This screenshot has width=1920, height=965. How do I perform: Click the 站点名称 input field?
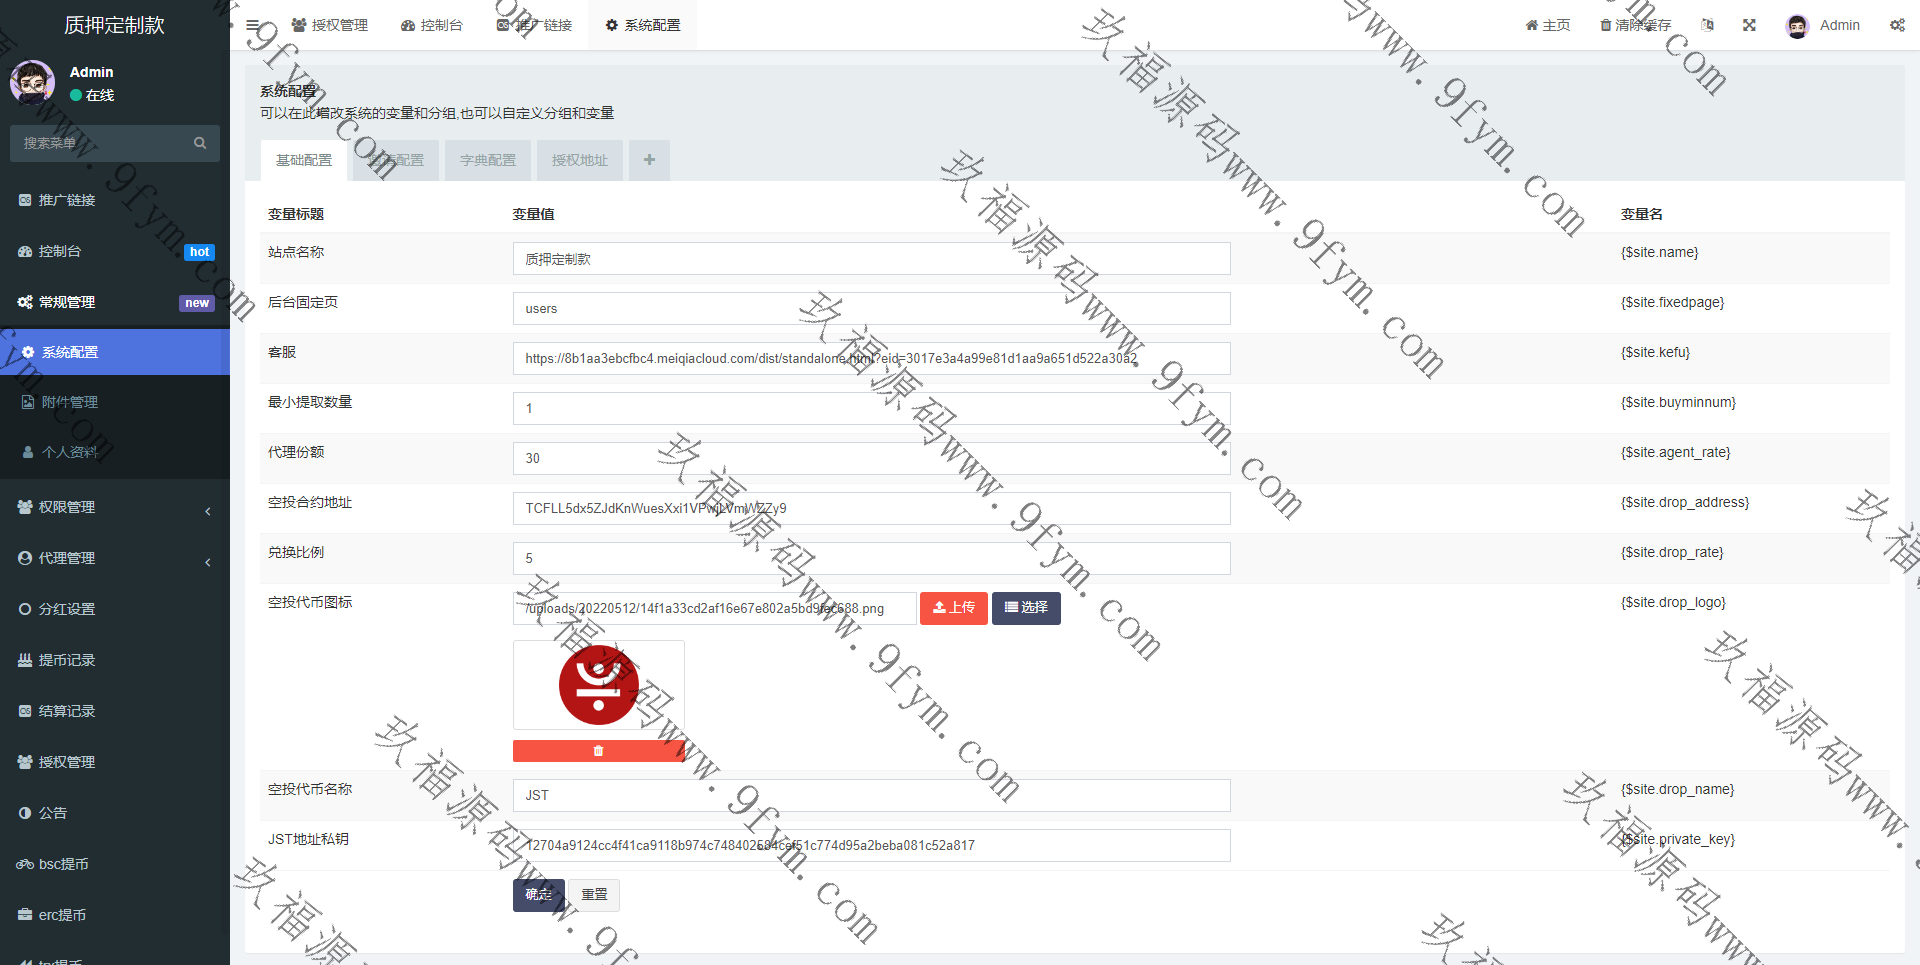870,259
